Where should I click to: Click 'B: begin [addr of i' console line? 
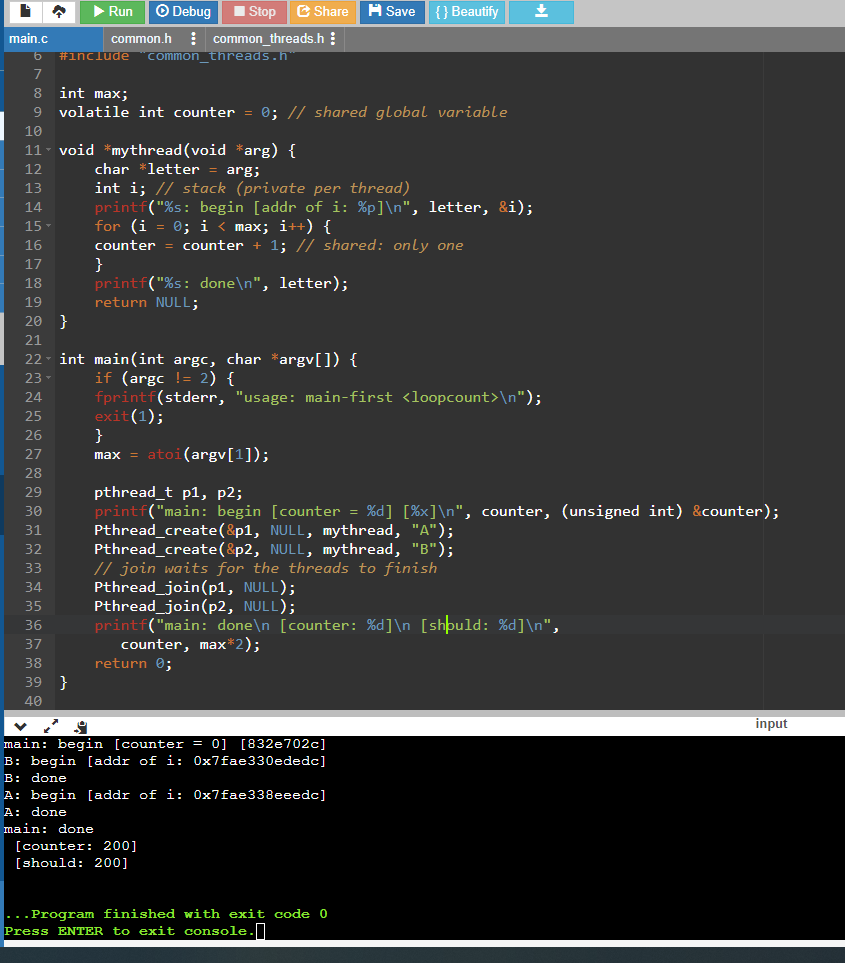pyautogui.click(x=165, y=761)
